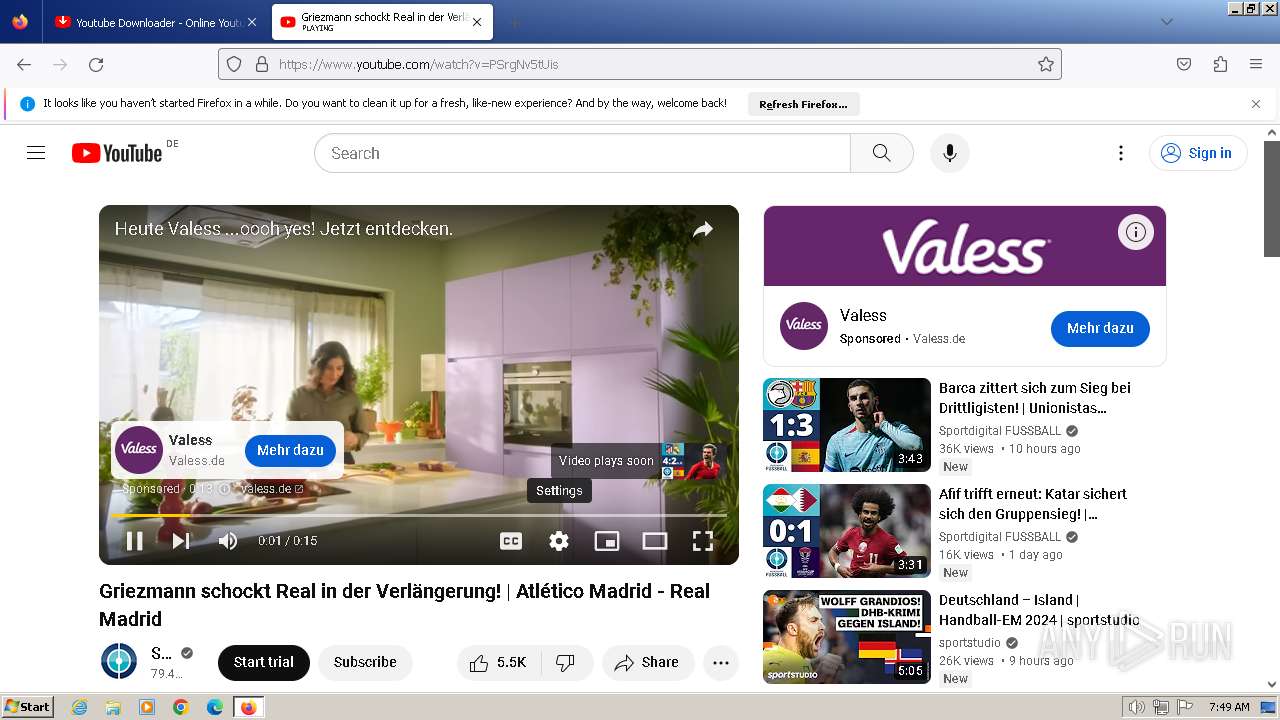Open Edge from taskbar
The height and width of the screenshot is (720, 1280).
click(215, 707)
